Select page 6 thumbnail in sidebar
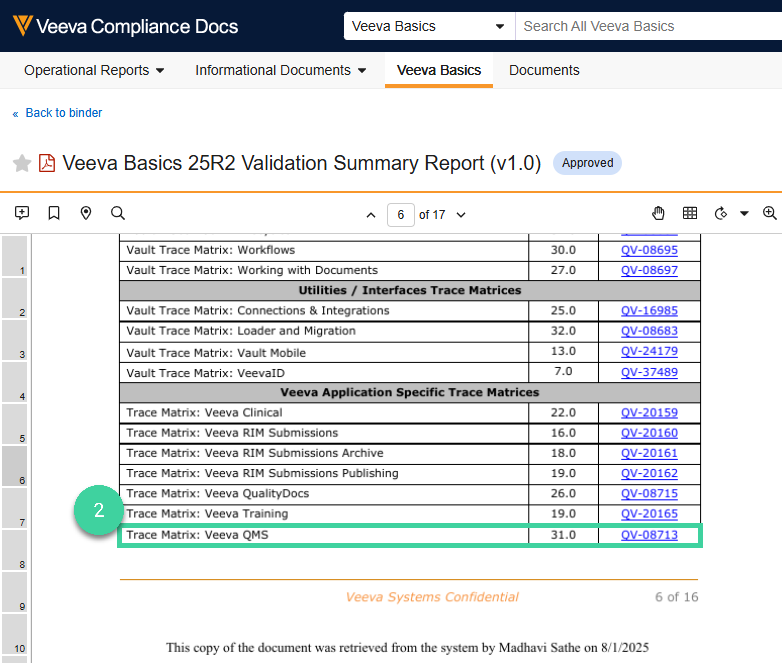This screenshot has height=663, width=782. [x=15, y=466]
